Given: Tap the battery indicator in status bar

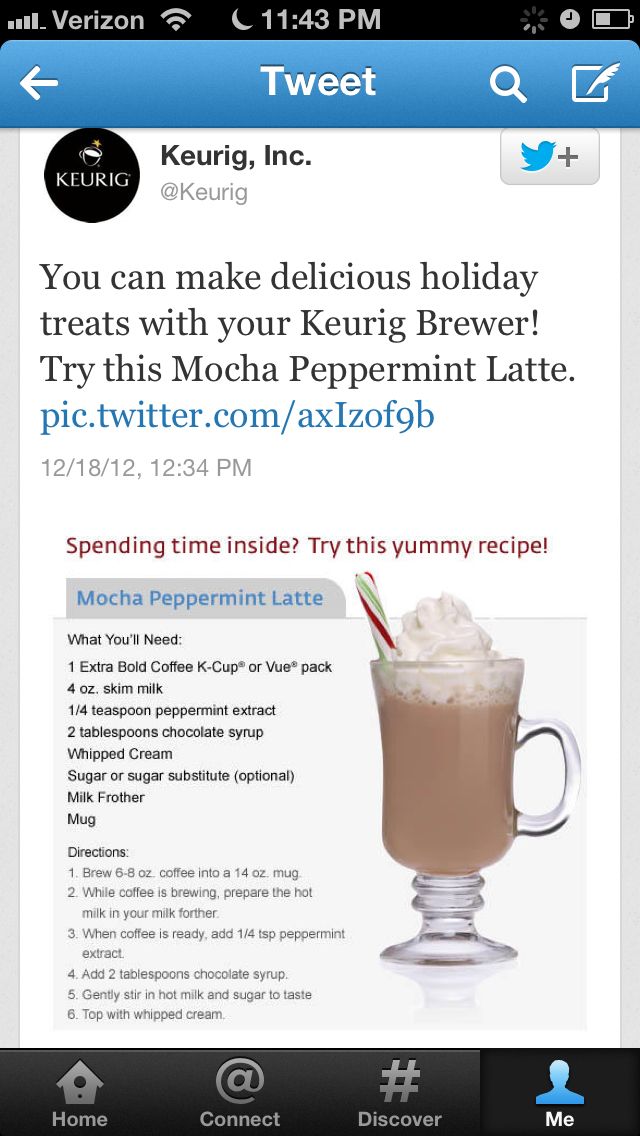Looking at the screenshot, I should [x=611, y=20].
